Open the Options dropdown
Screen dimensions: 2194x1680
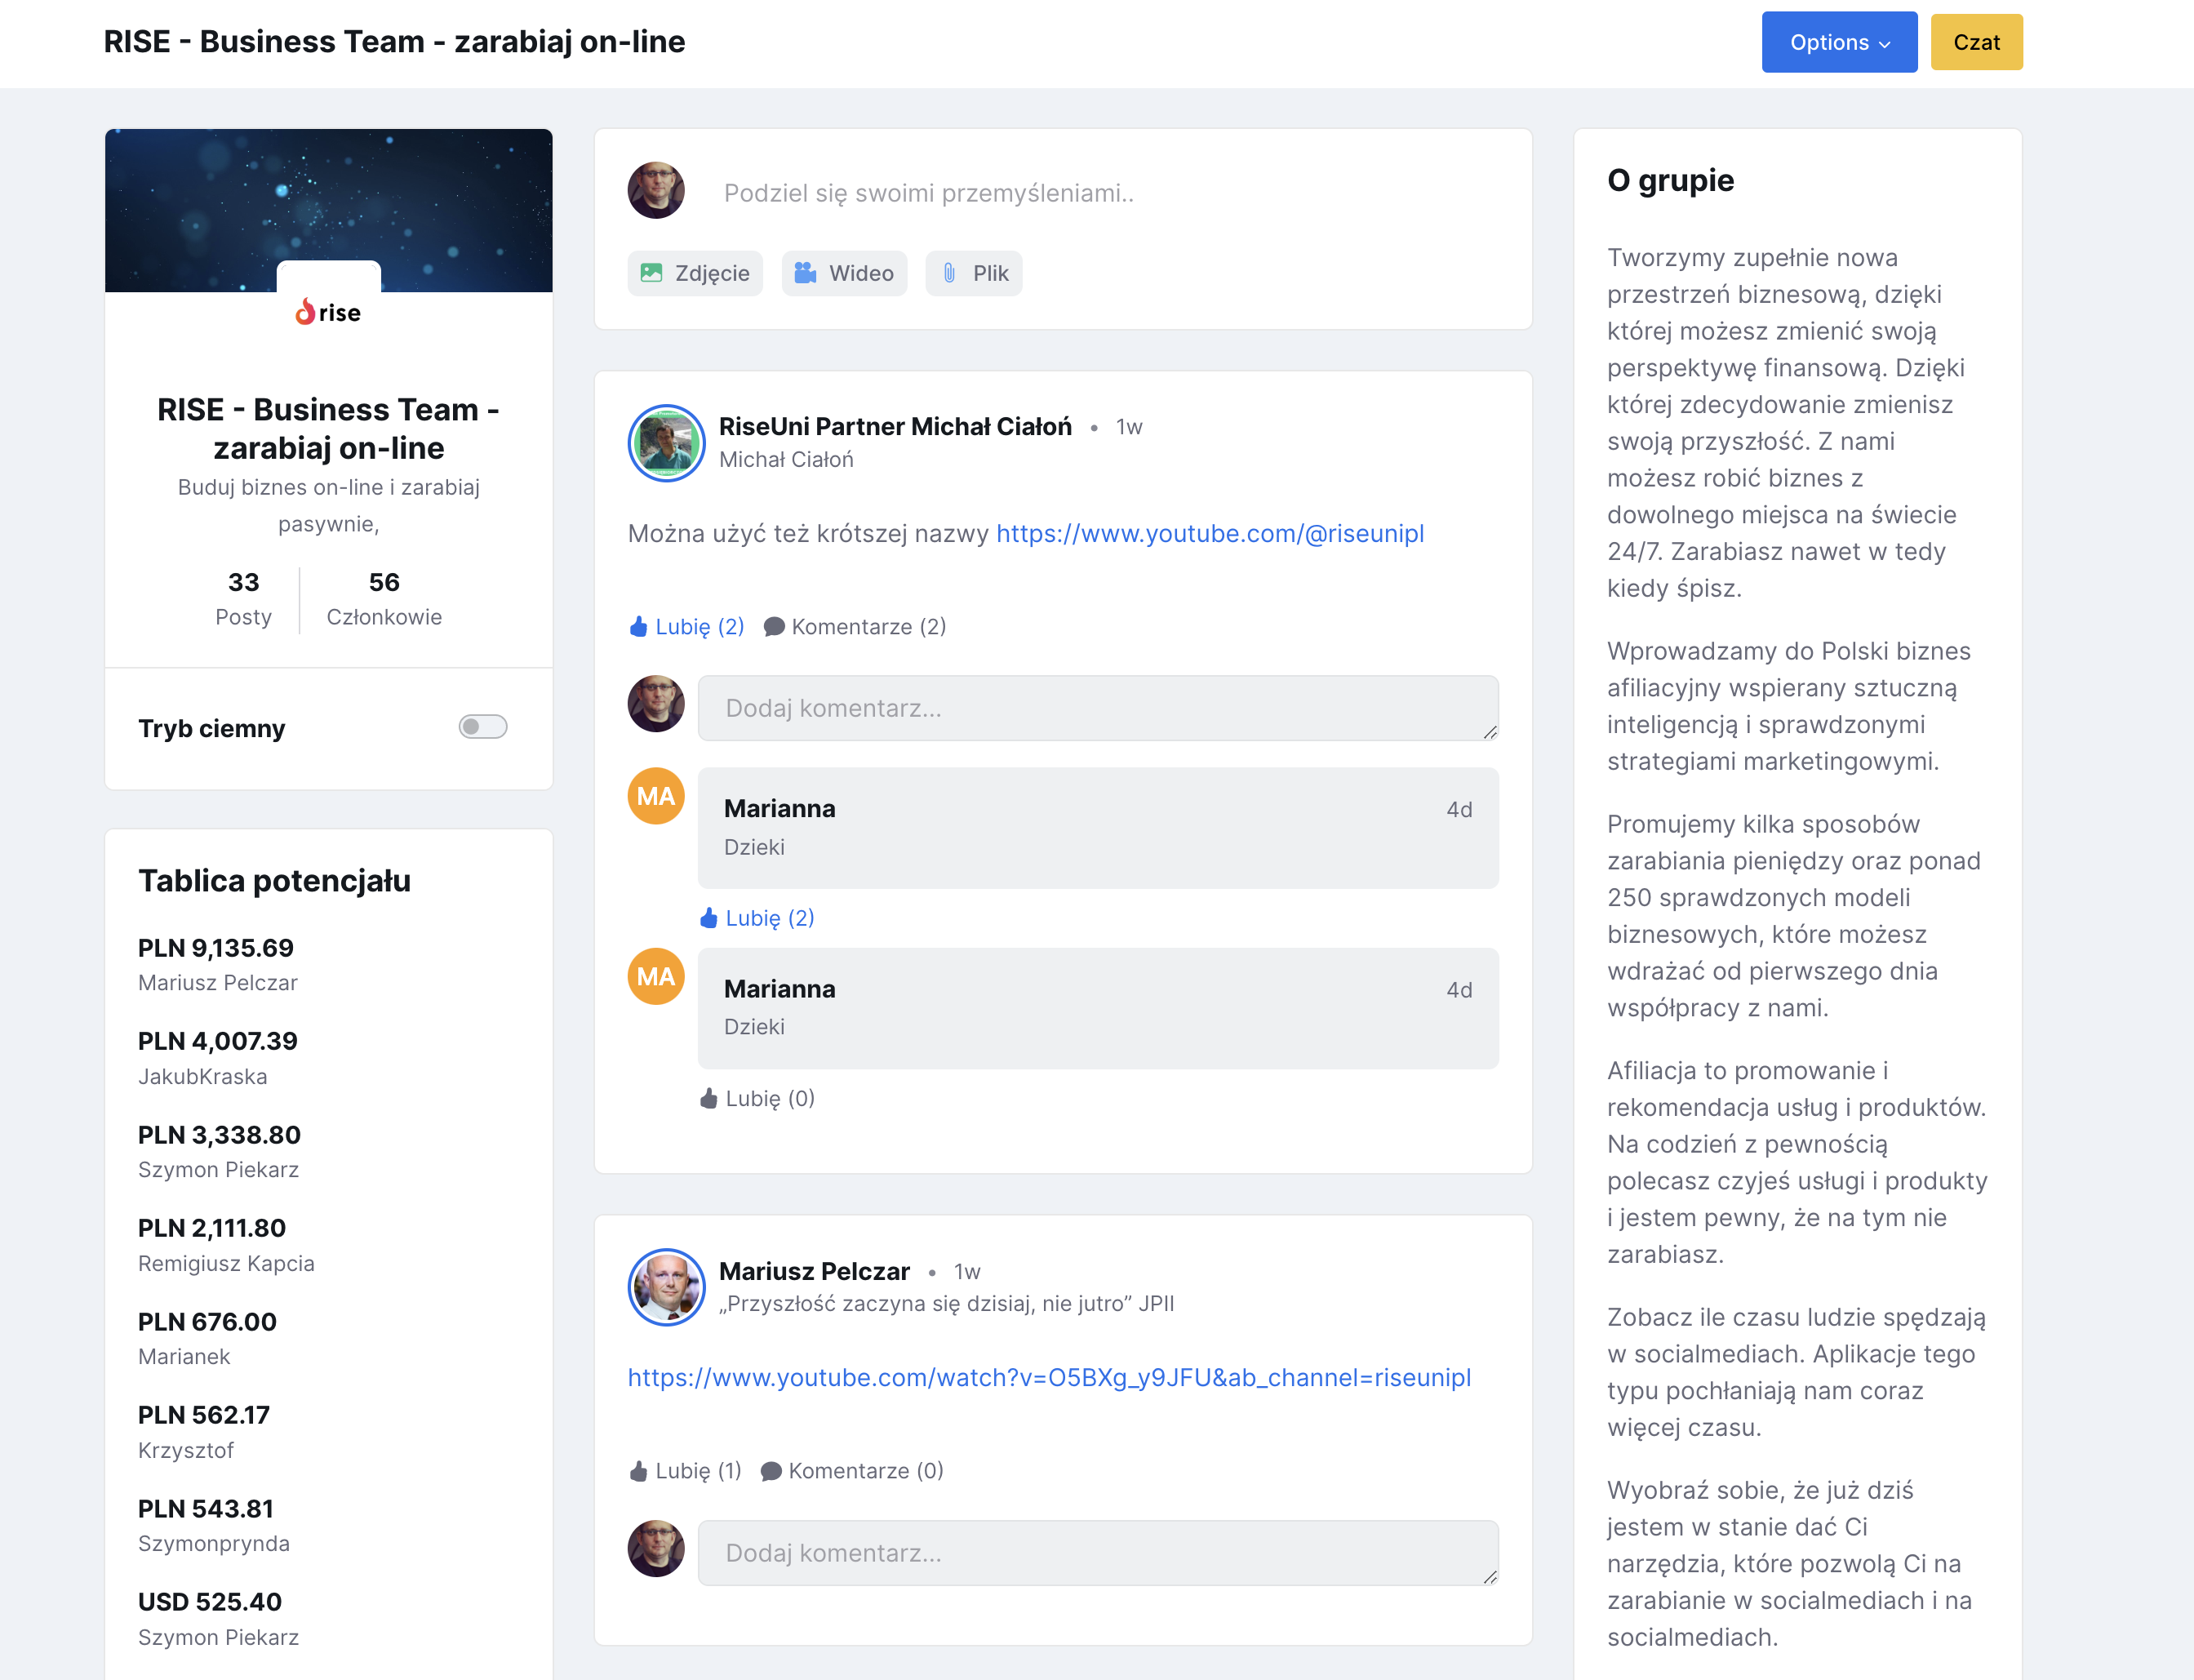(1838, 42)
